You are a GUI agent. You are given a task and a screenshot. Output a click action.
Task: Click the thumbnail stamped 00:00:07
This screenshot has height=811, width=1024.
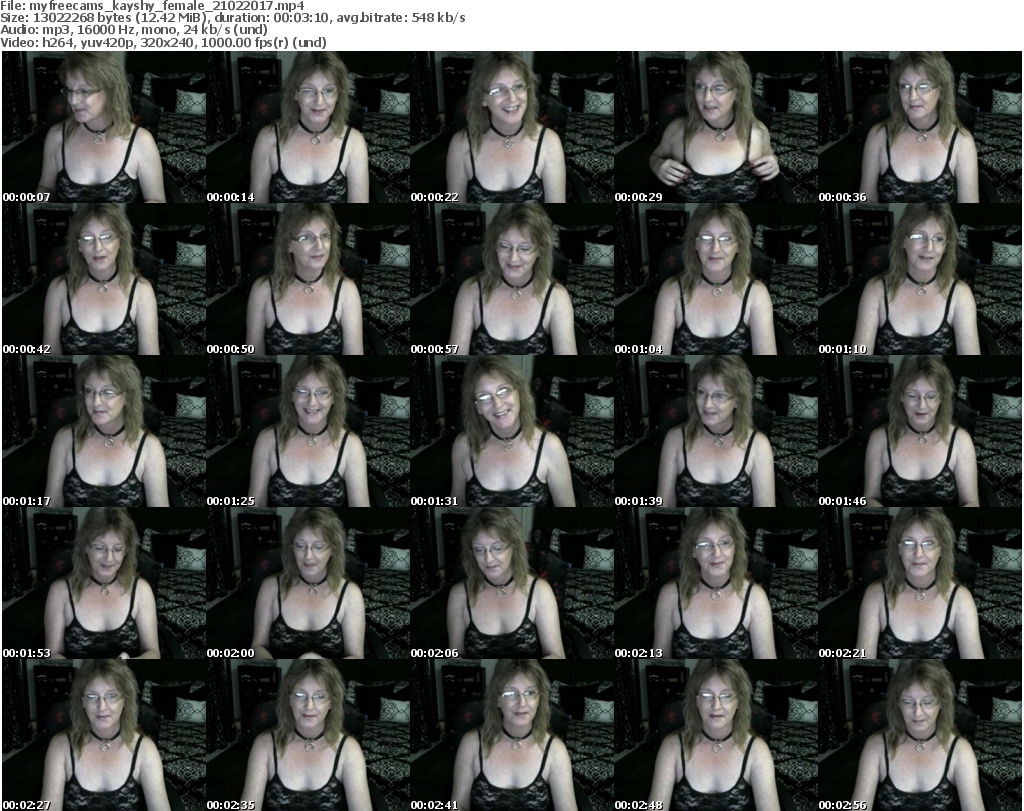(104, 127)
